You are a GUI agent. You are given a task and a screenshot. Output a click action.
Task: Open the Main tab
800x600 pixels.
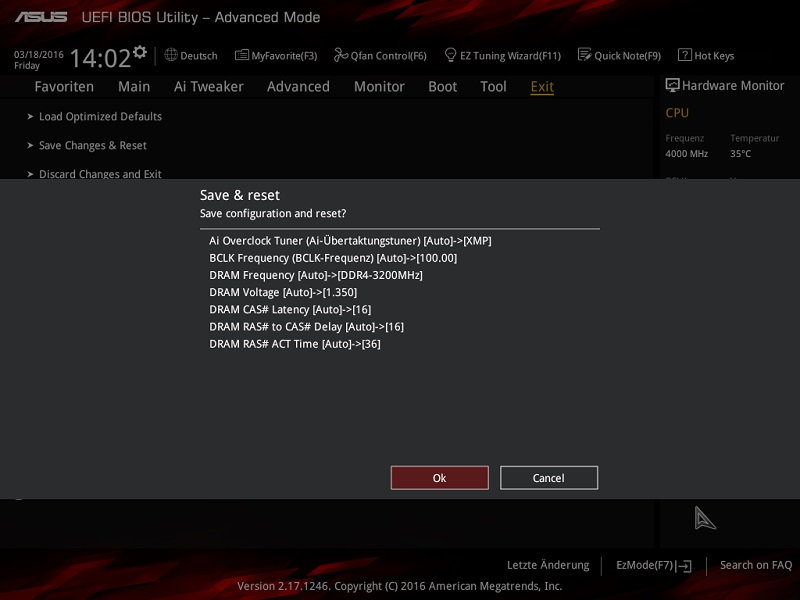[x=134, y=87]
